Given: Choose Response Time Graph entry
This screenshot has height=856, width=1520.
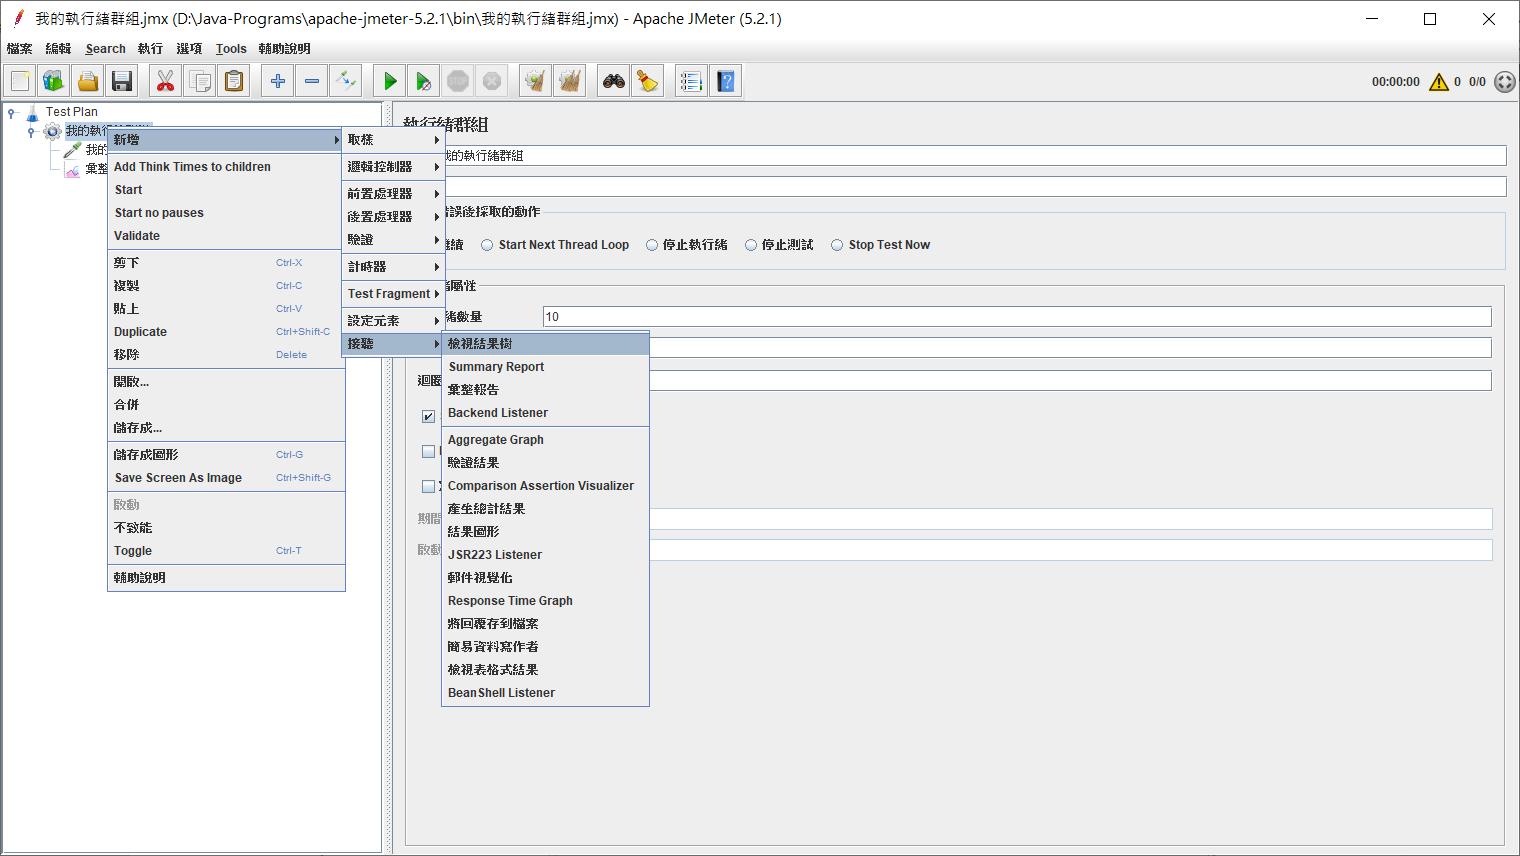Looking at the screenshot, I should (x=546, y=601).
